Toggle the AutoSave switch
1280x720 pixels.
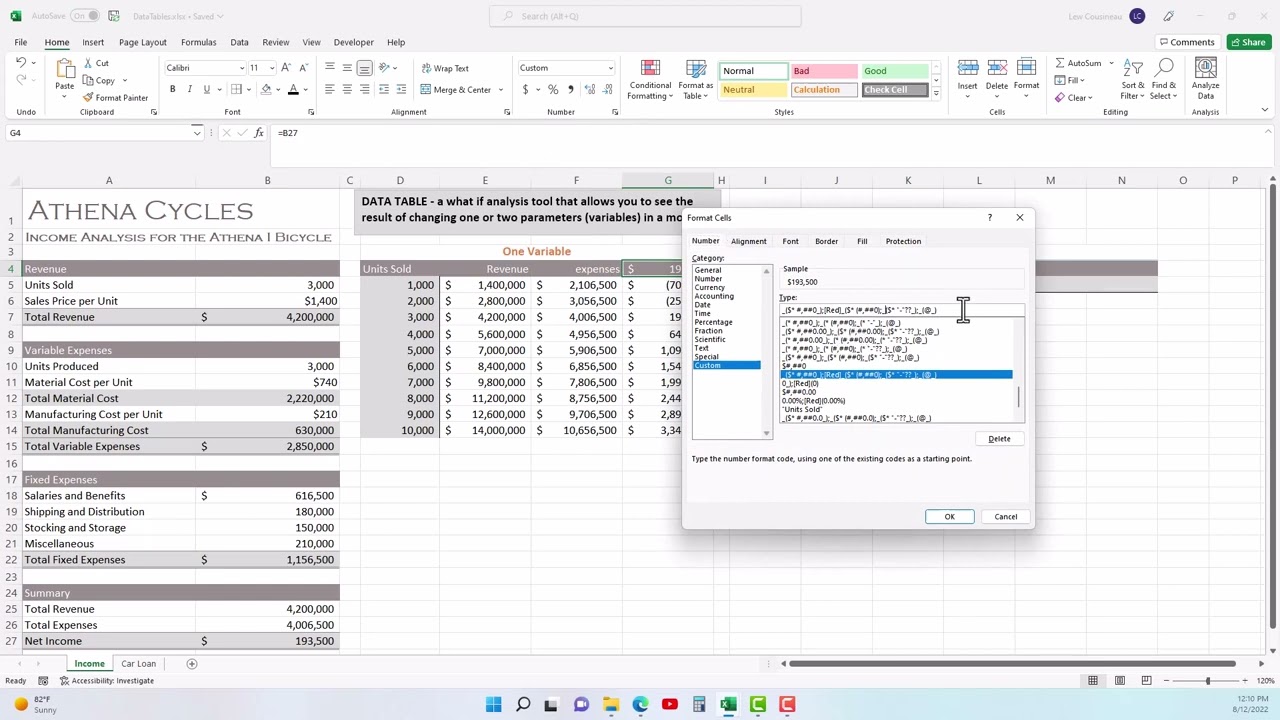[x=85, y=16]
